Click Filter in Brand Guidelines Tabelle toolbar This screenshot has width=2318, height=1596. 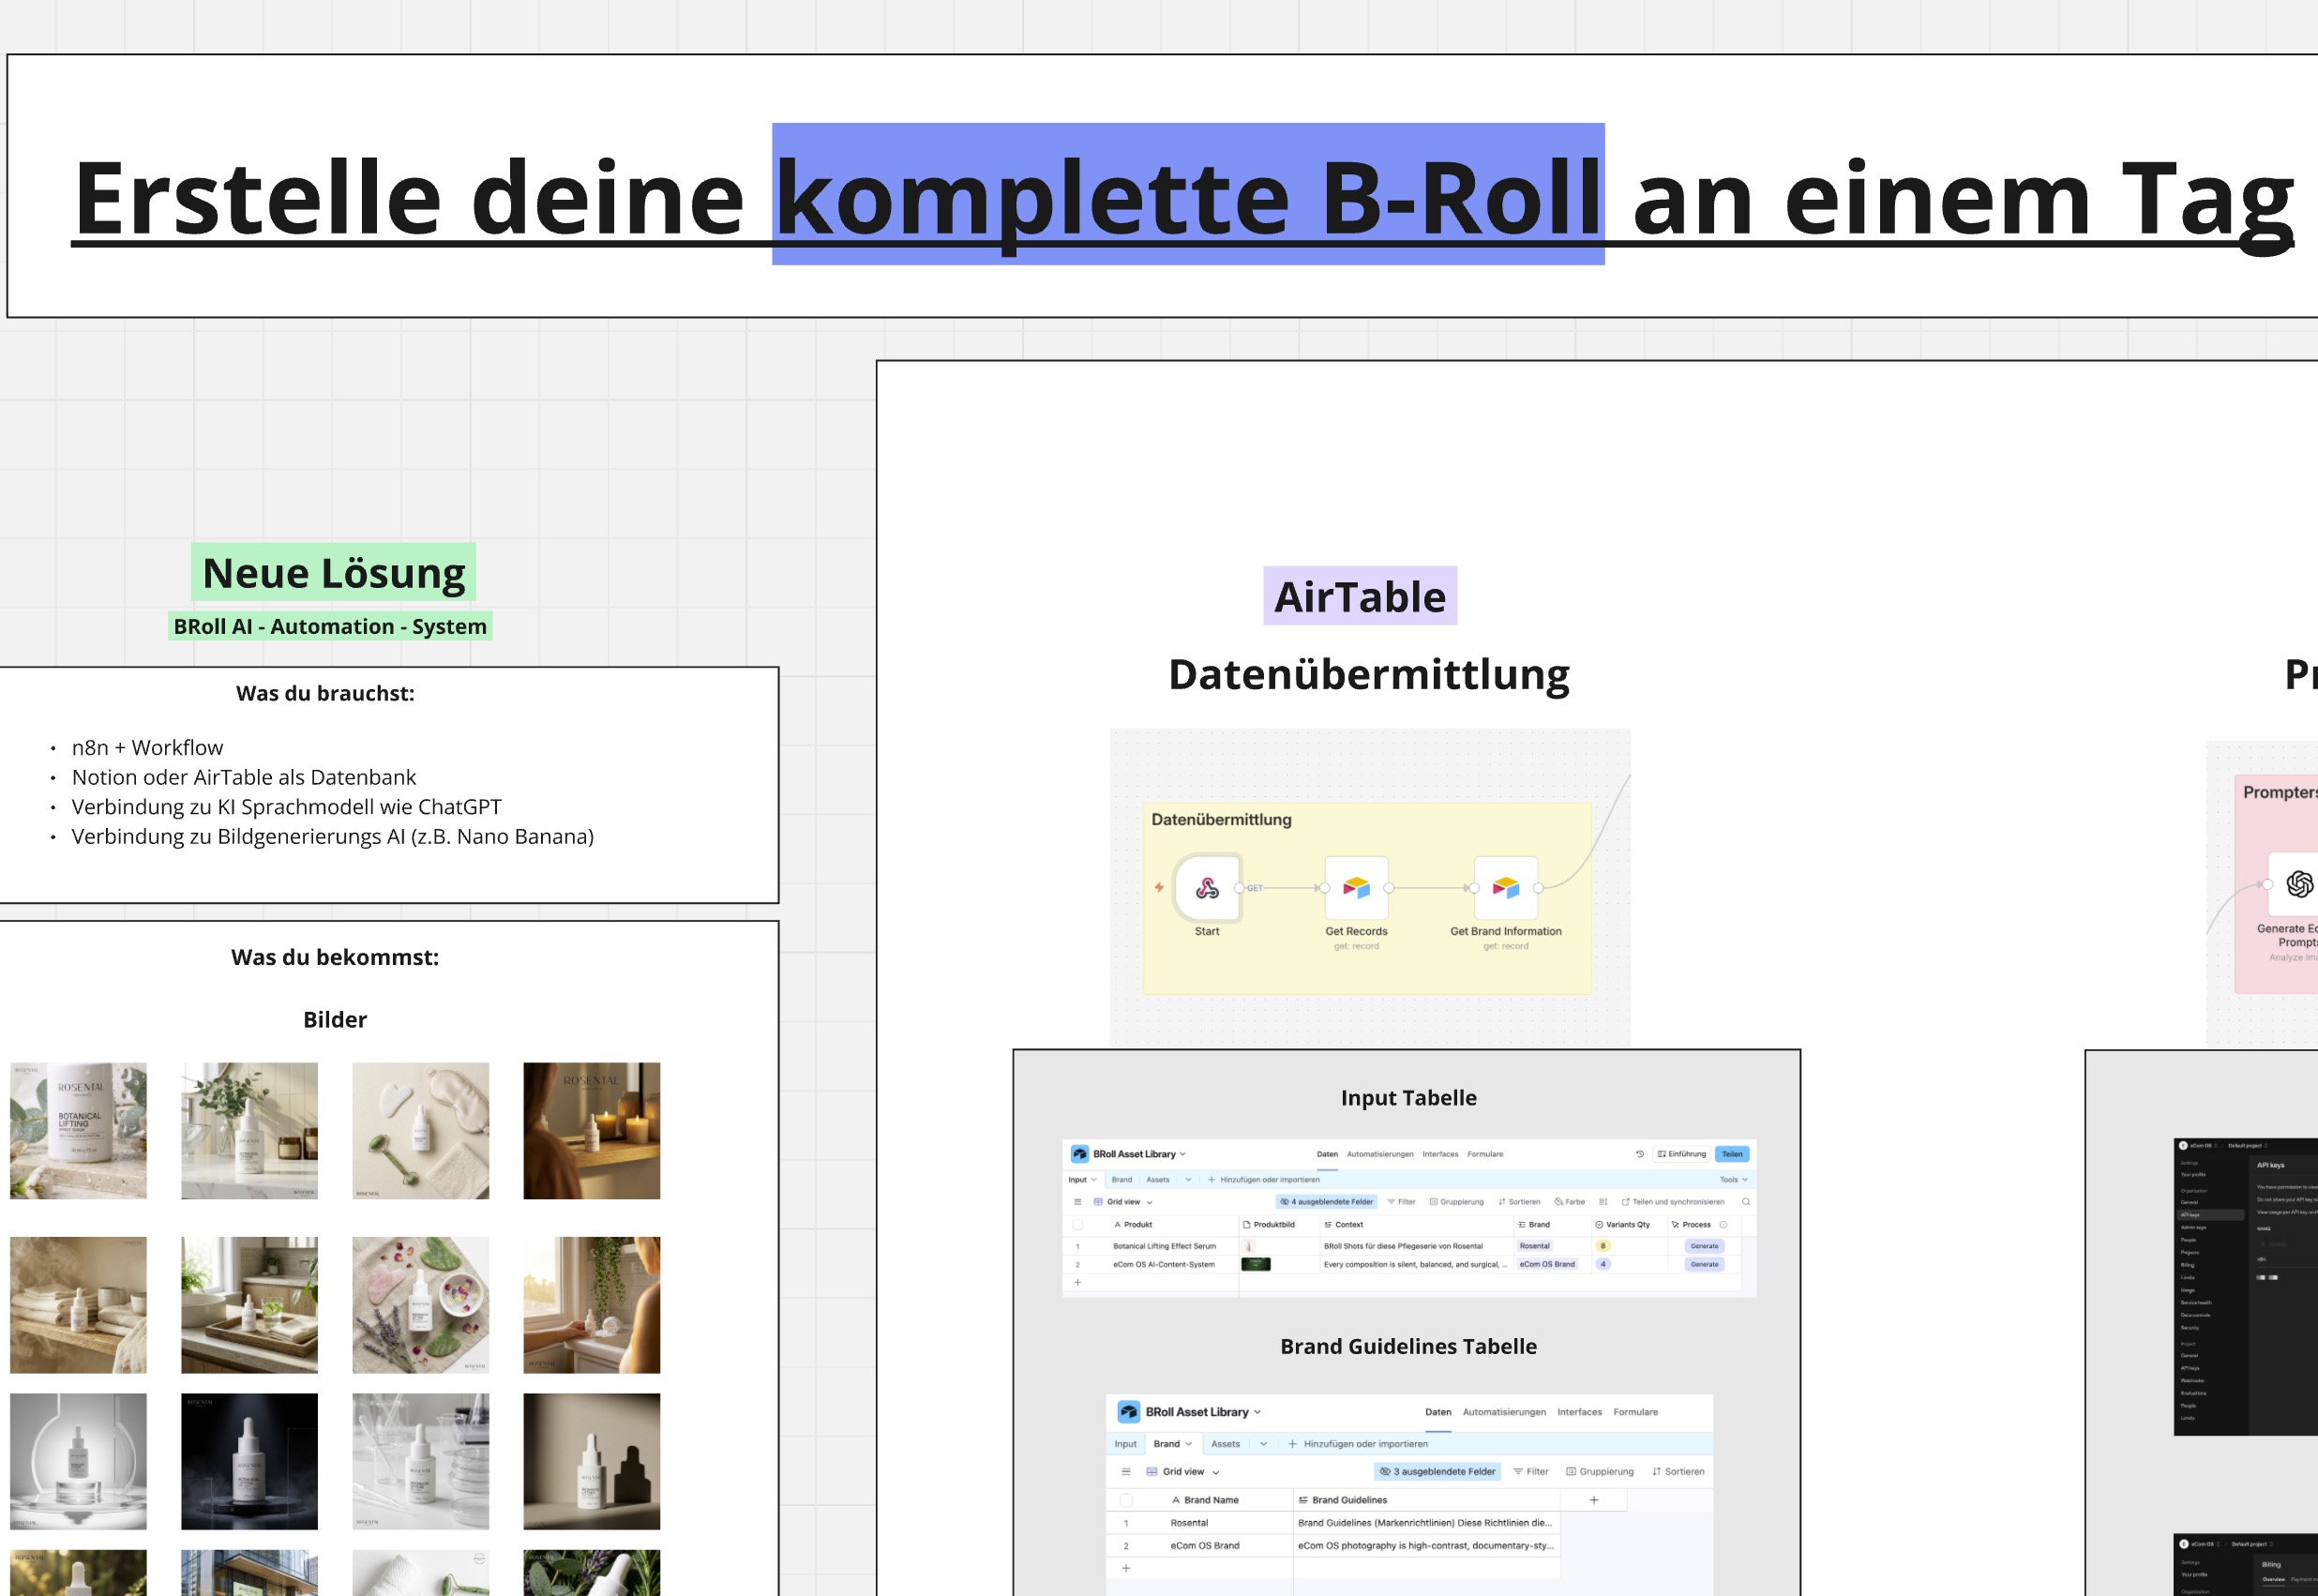pos(1531,1472)
